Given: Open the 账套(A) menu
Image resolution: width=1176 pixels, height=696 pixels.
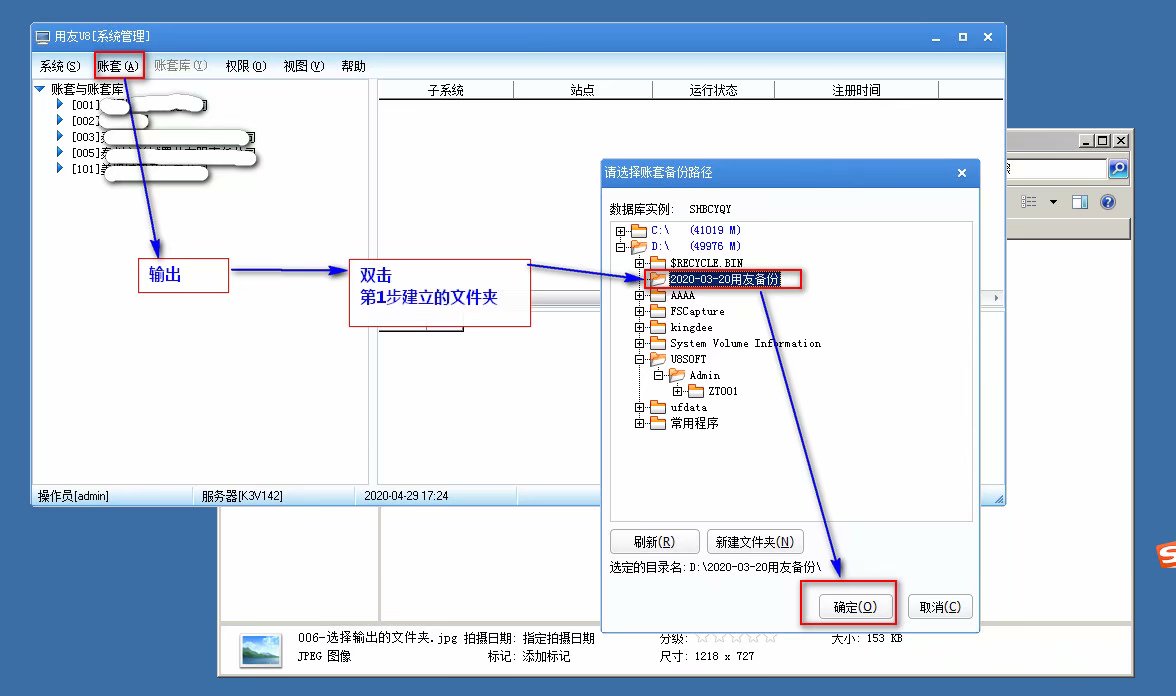Looking at the screenshot, I should [118, 66].
